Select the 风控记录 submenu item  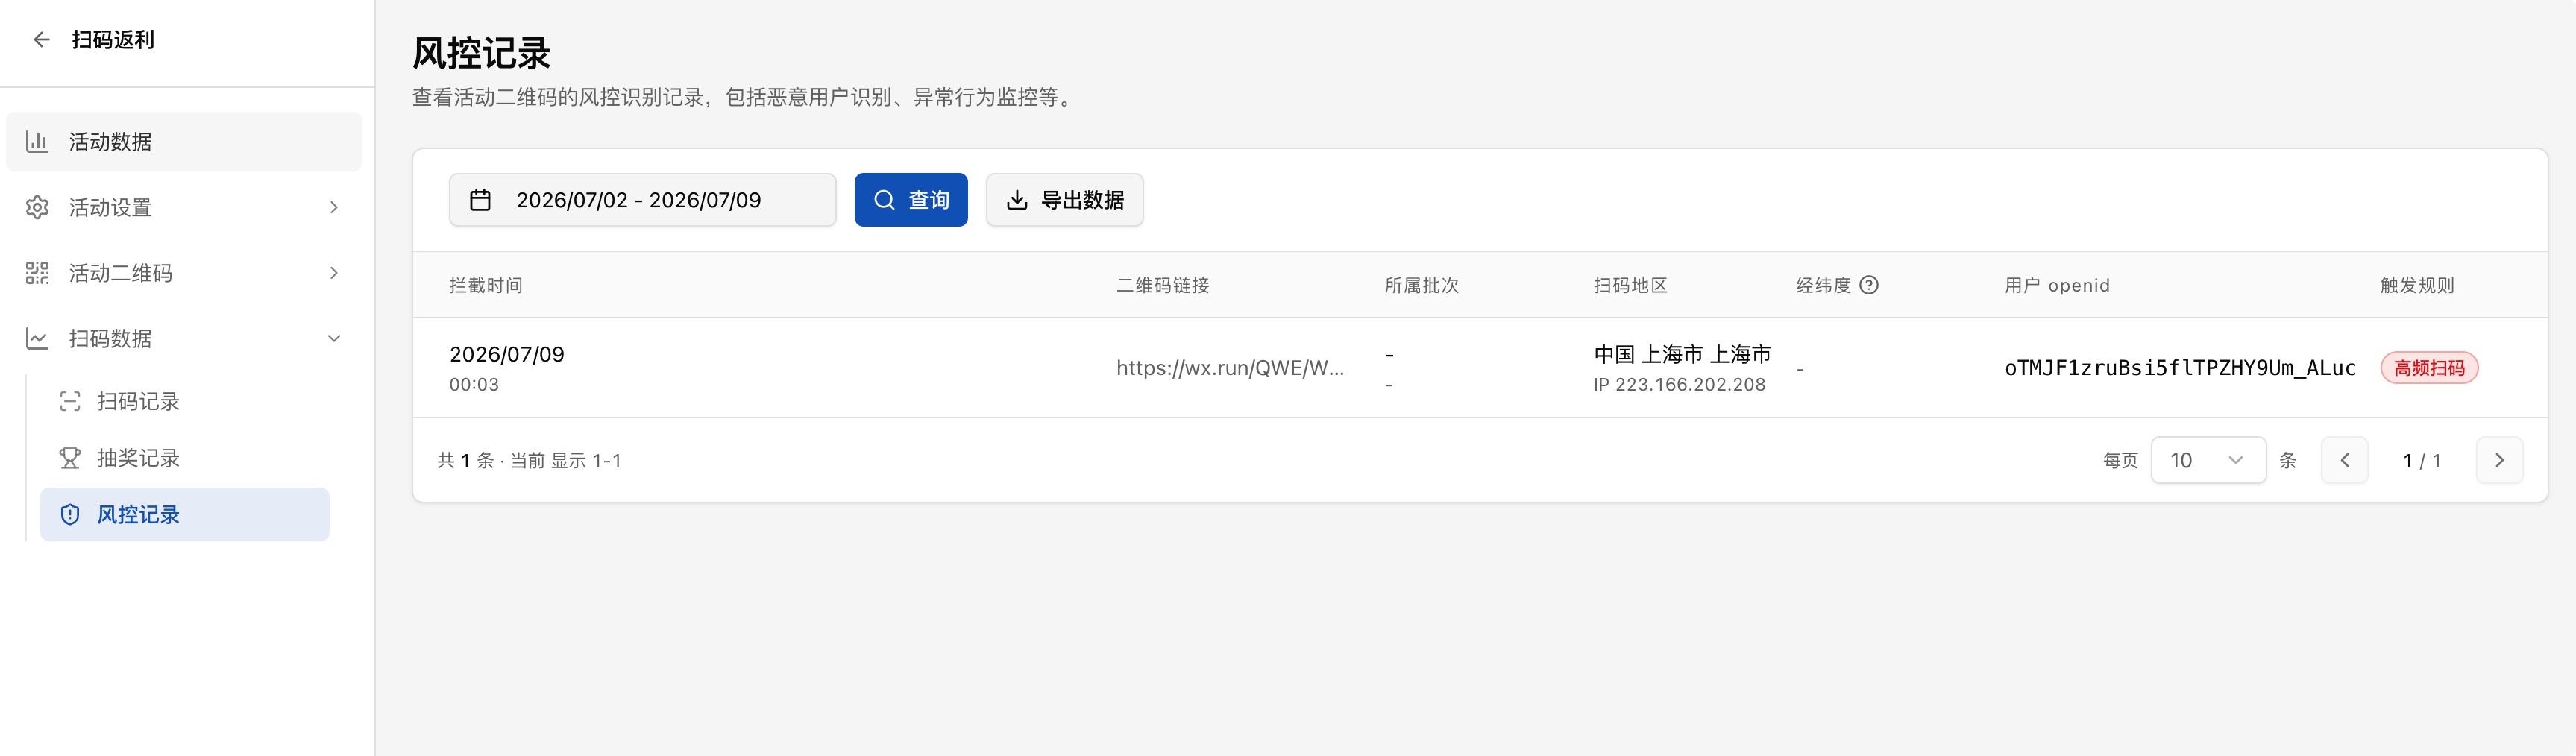click(185, 515)
